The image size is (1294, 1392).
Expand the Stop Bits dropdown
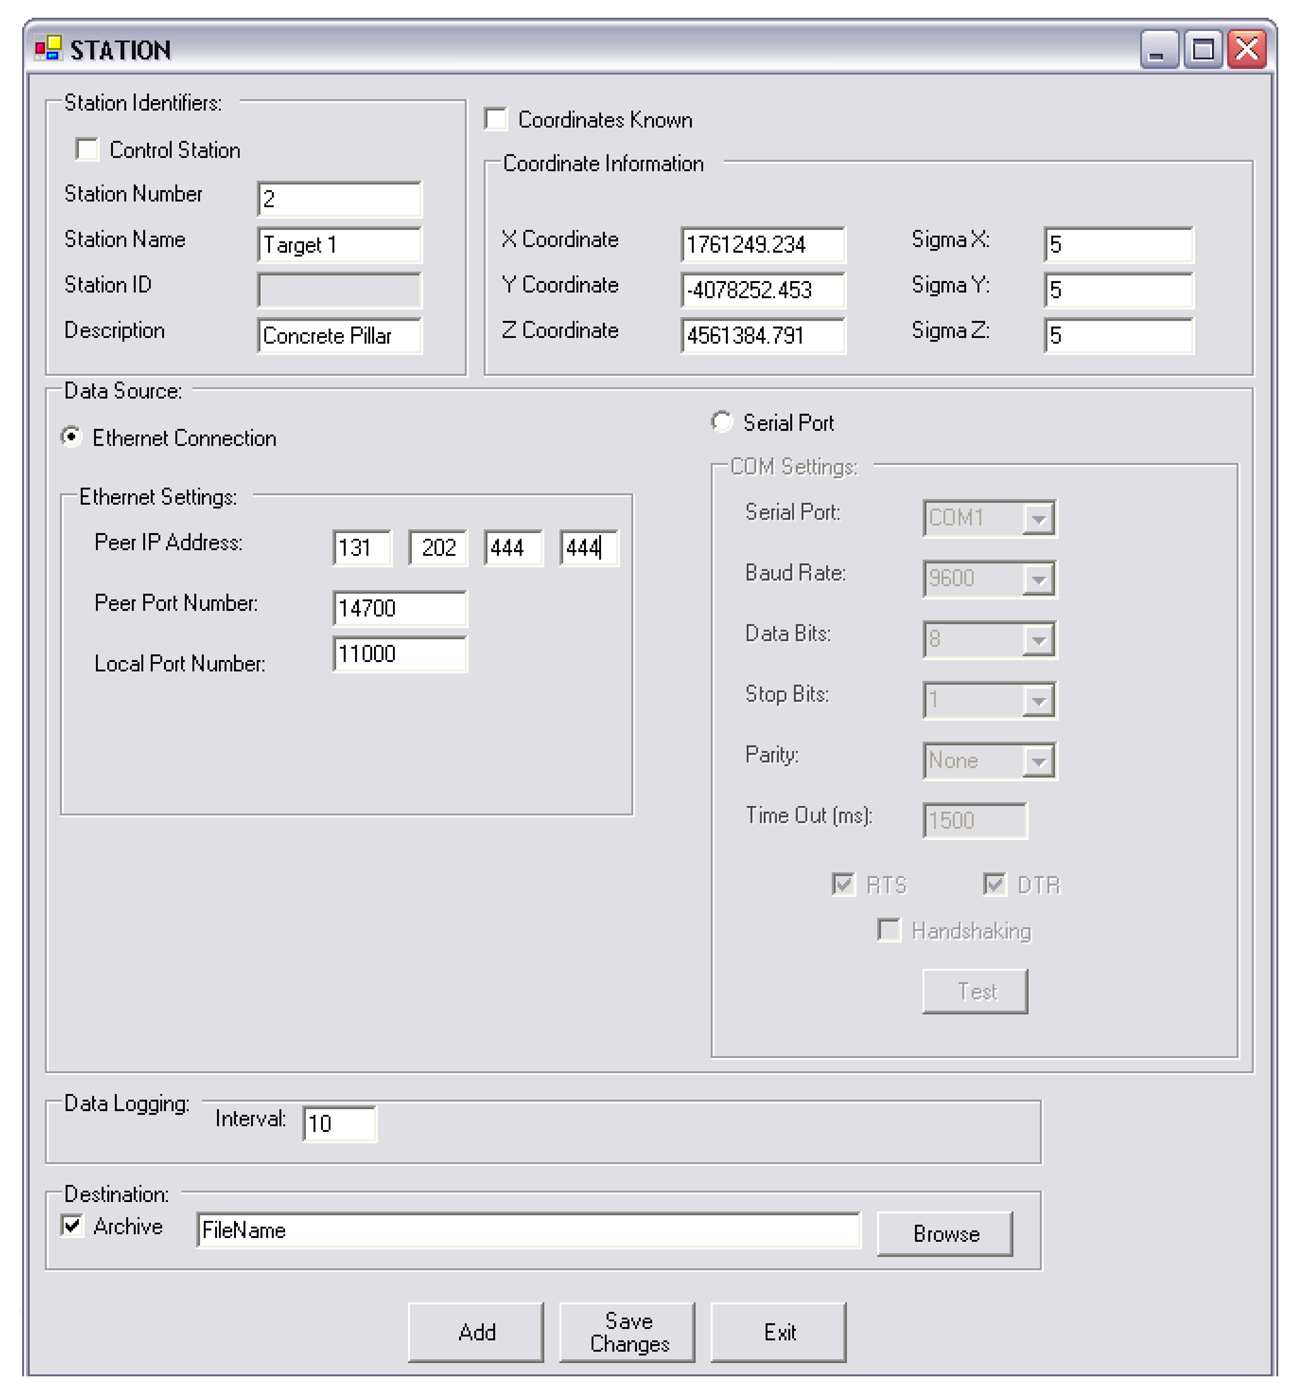(1039, 700)
